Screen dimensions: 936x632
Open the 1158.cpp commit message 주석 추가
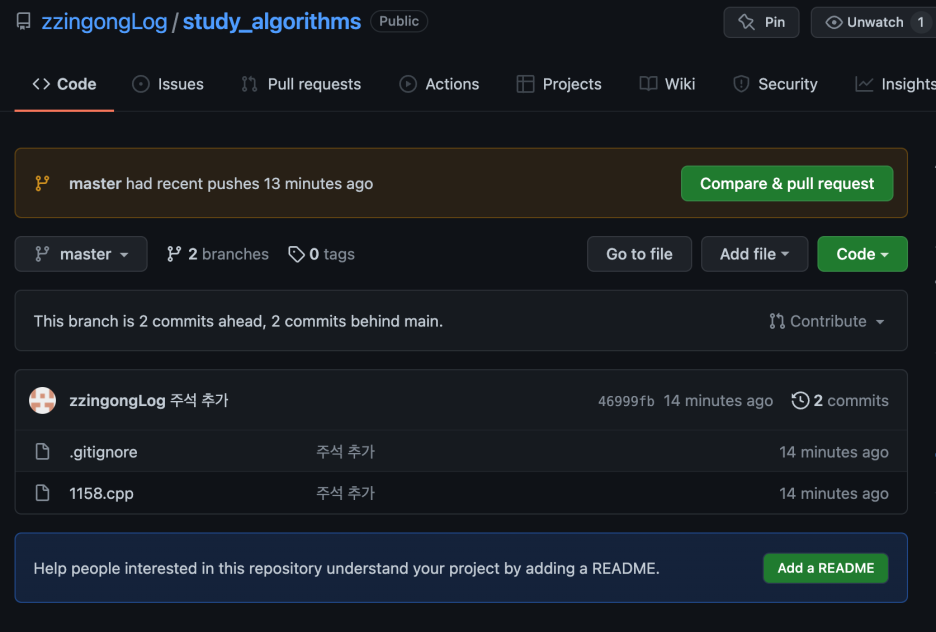(345, 493)
